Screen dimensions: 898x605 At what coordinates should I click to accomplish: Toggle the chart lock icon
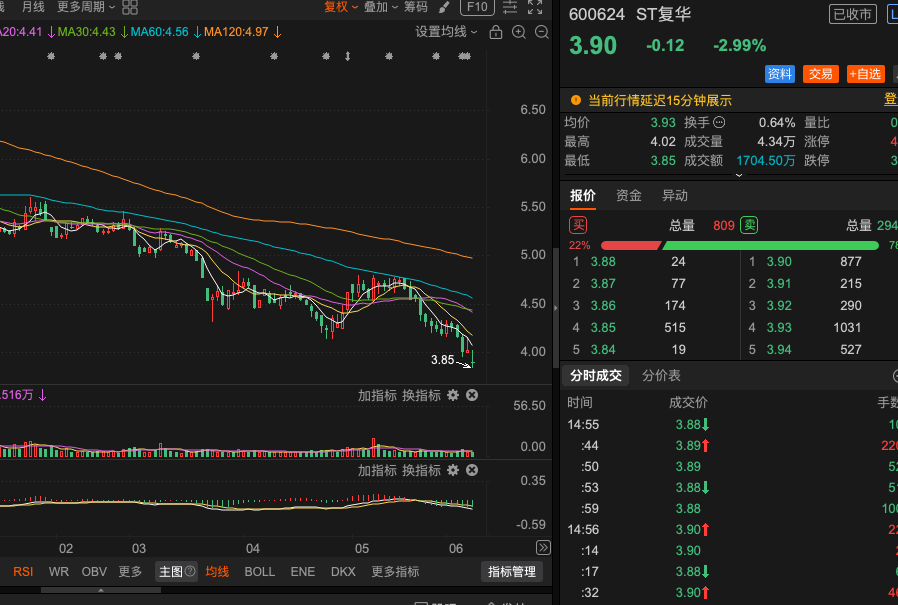(x=496, y=32)
